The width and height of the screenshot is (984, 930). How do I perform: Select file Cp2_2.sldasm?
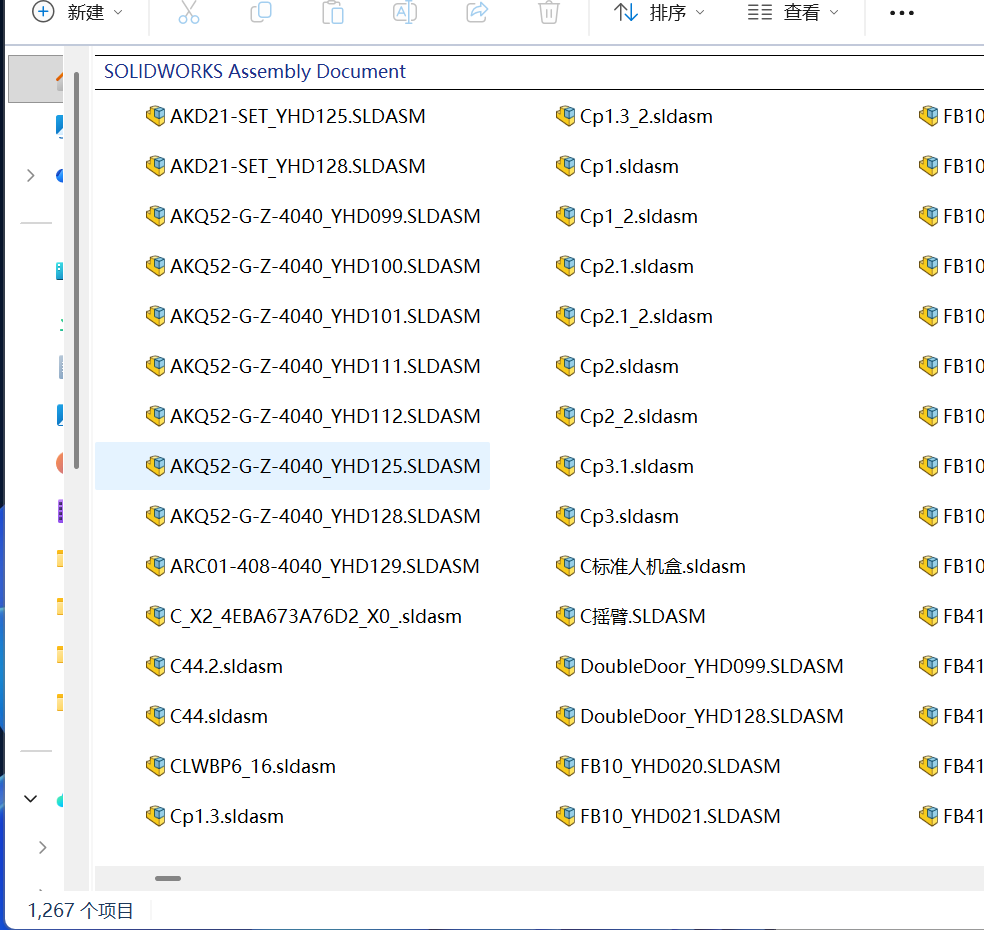click(626, 416)
